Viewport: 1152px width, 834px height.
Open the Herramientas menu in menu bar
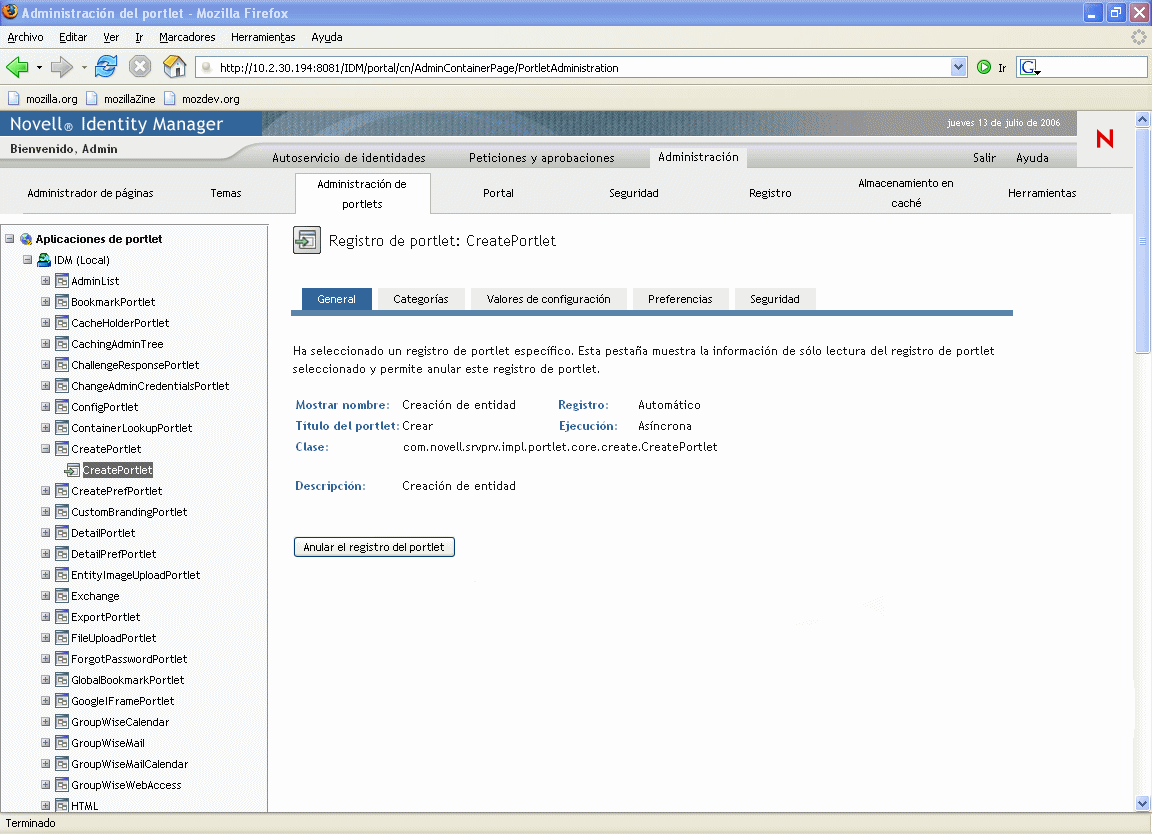[263, 37]
